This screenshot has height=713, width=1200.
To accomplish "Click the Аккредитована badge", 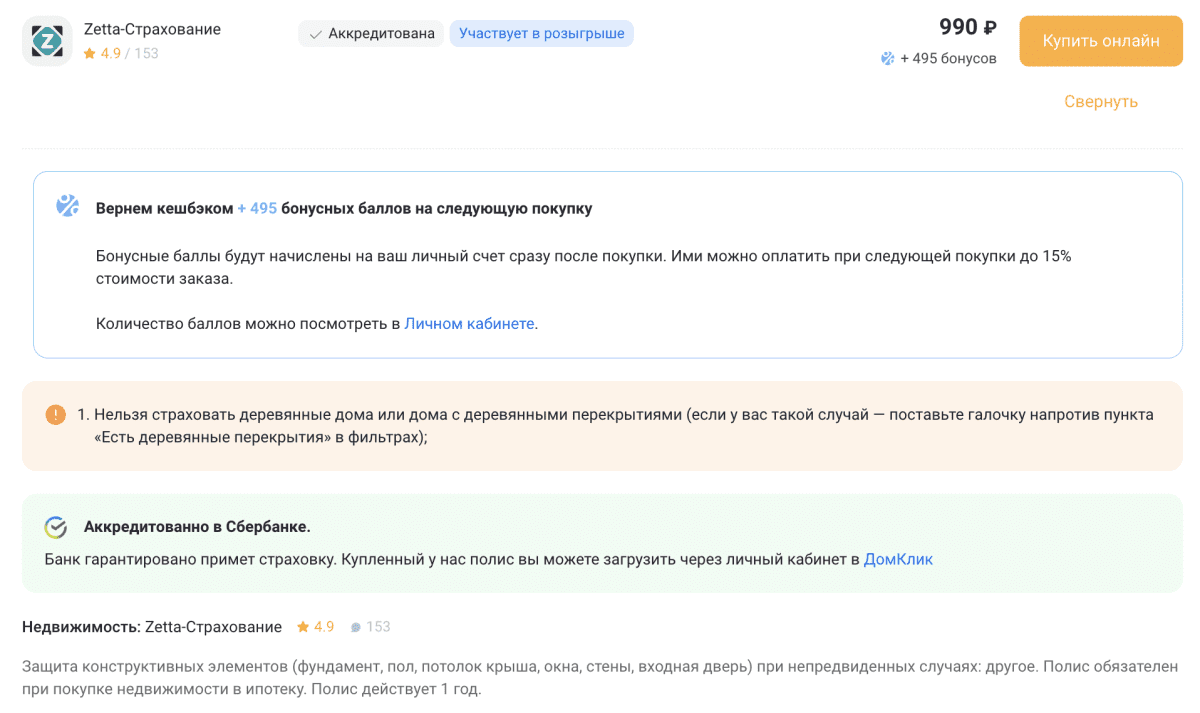I will [x=371, y=34].
